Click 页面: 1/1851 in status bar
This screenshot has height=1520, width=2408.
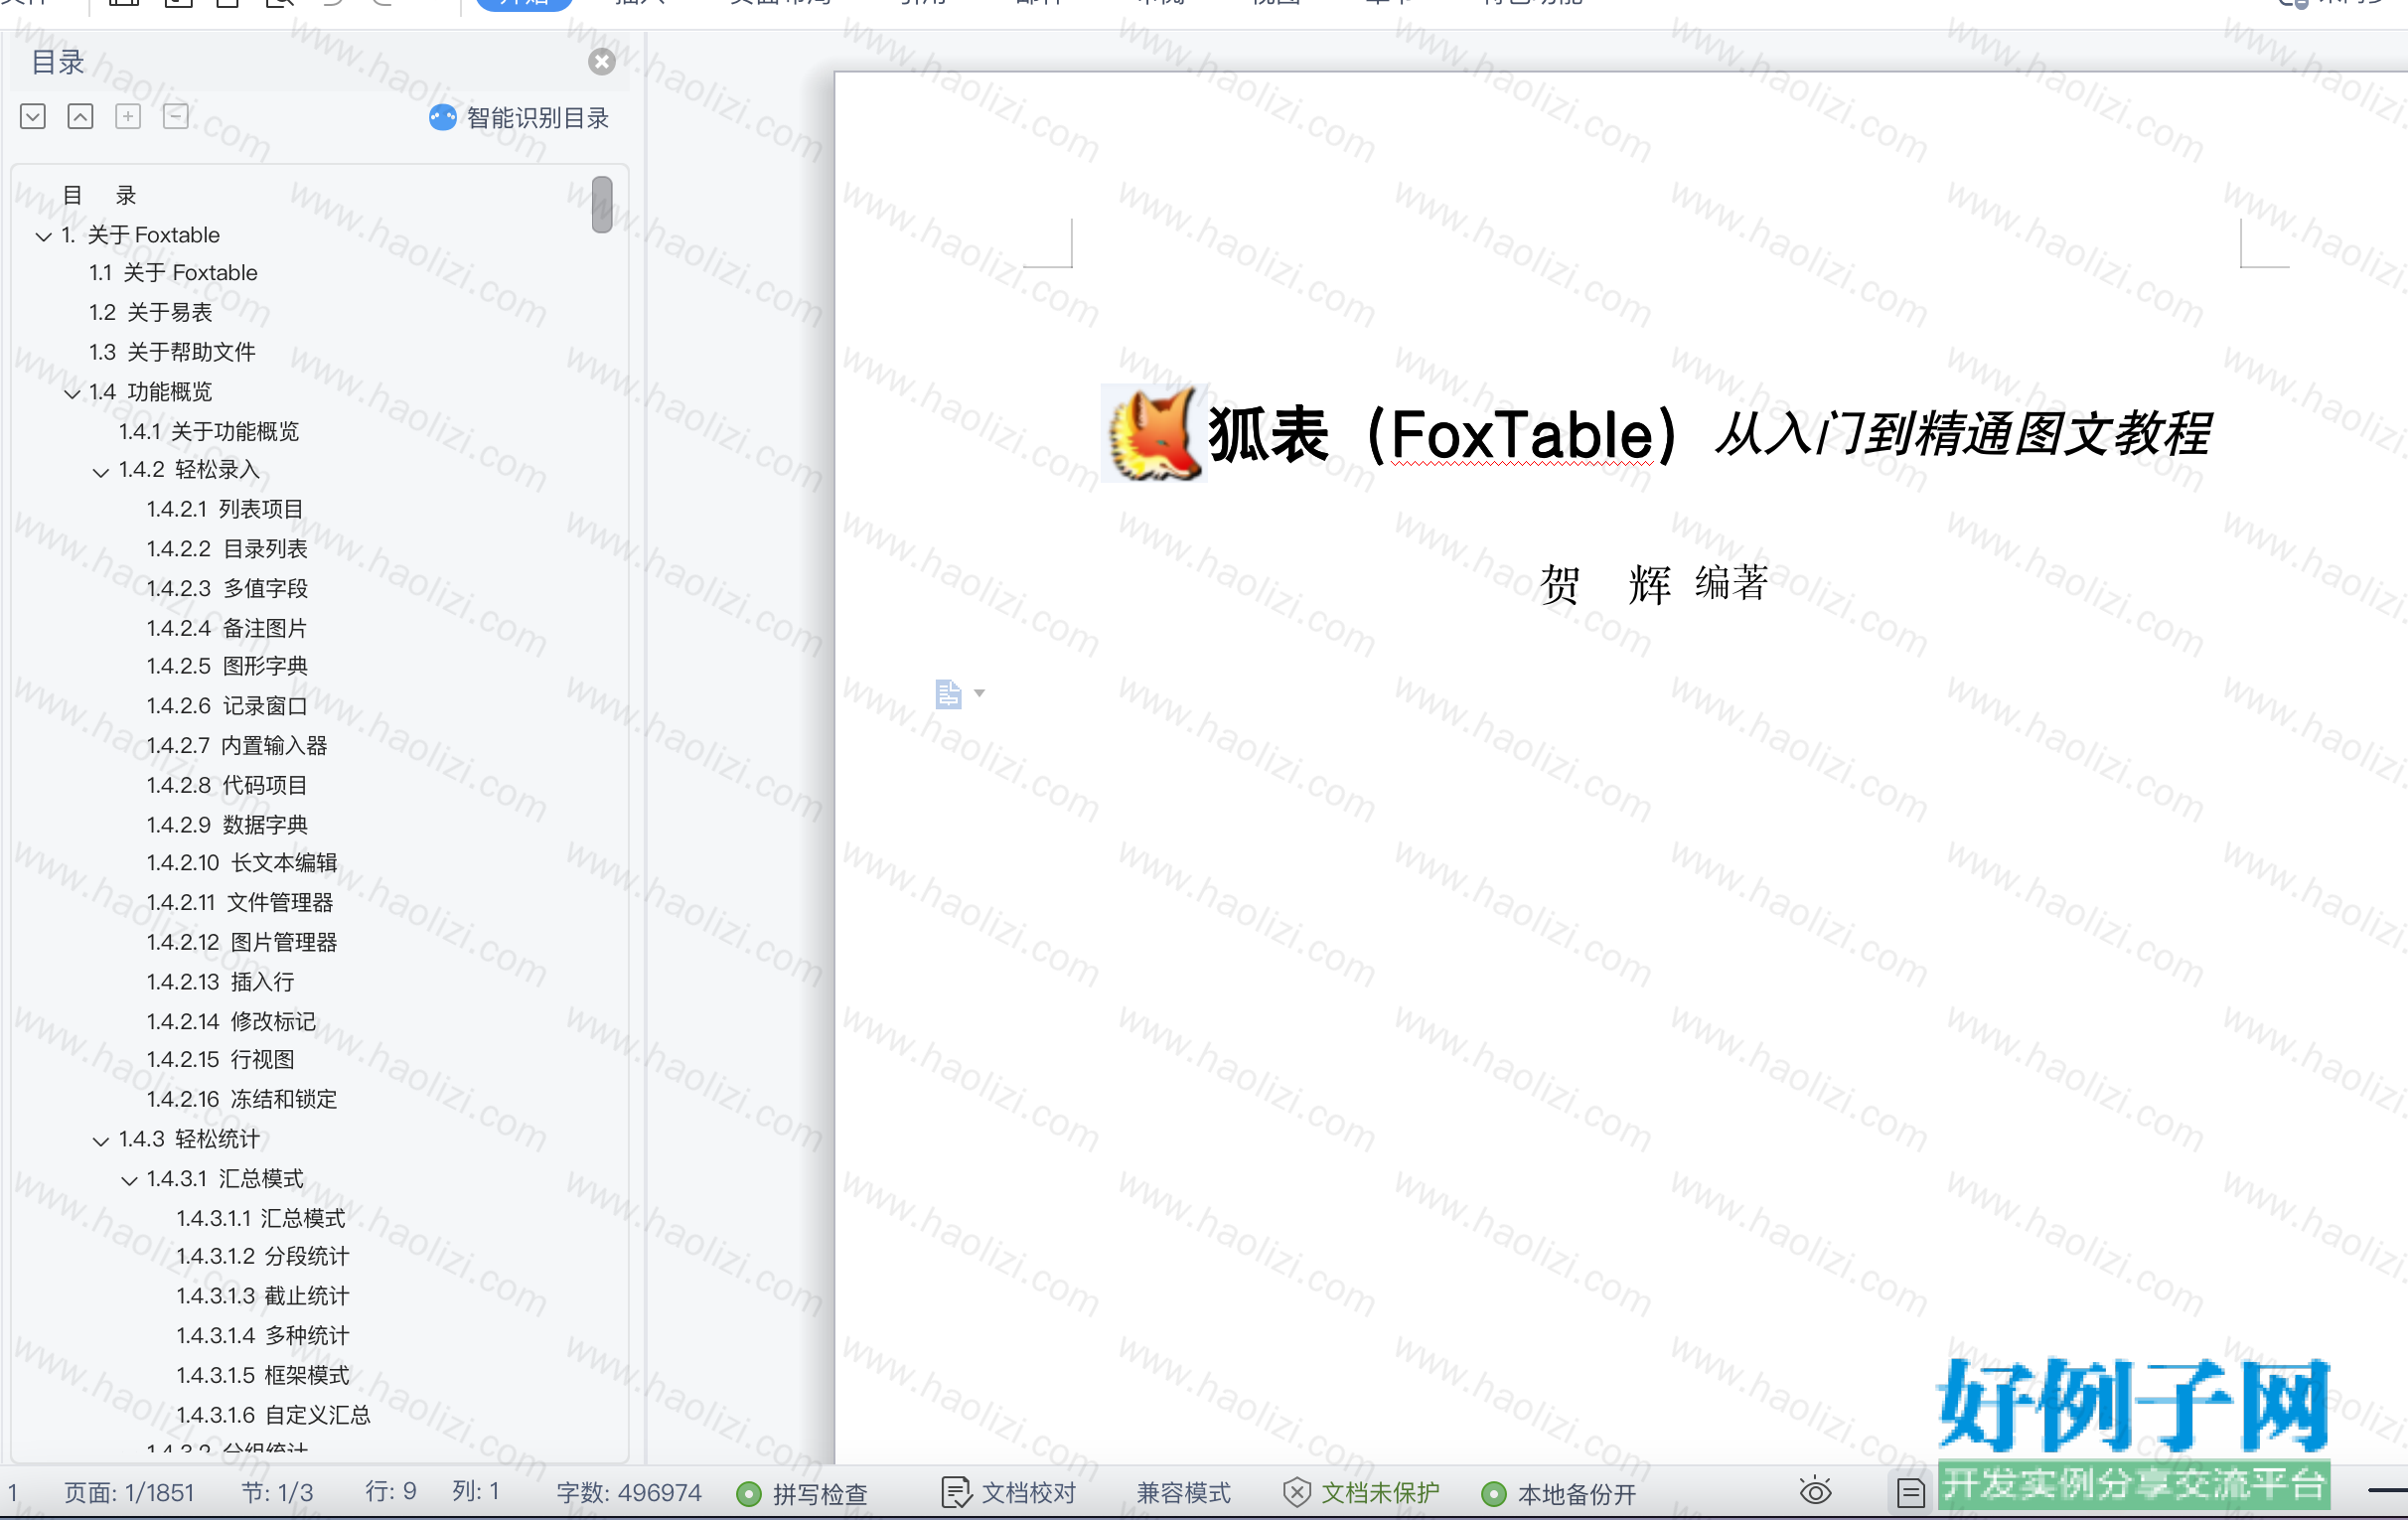click(129, 1492)
